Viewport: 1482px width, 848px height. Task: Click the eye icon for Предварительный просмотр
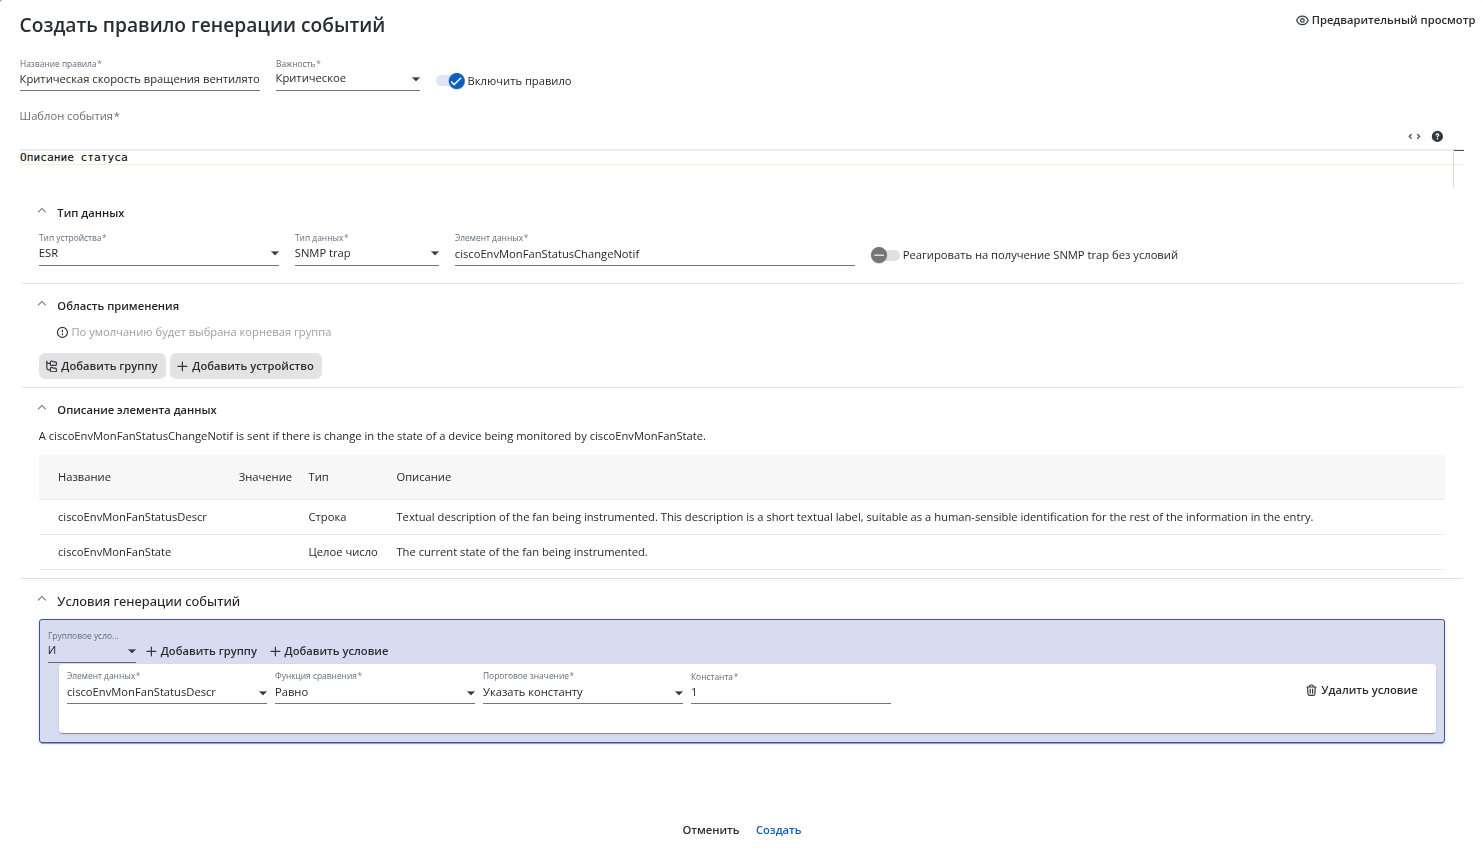tap(1302, 20)
